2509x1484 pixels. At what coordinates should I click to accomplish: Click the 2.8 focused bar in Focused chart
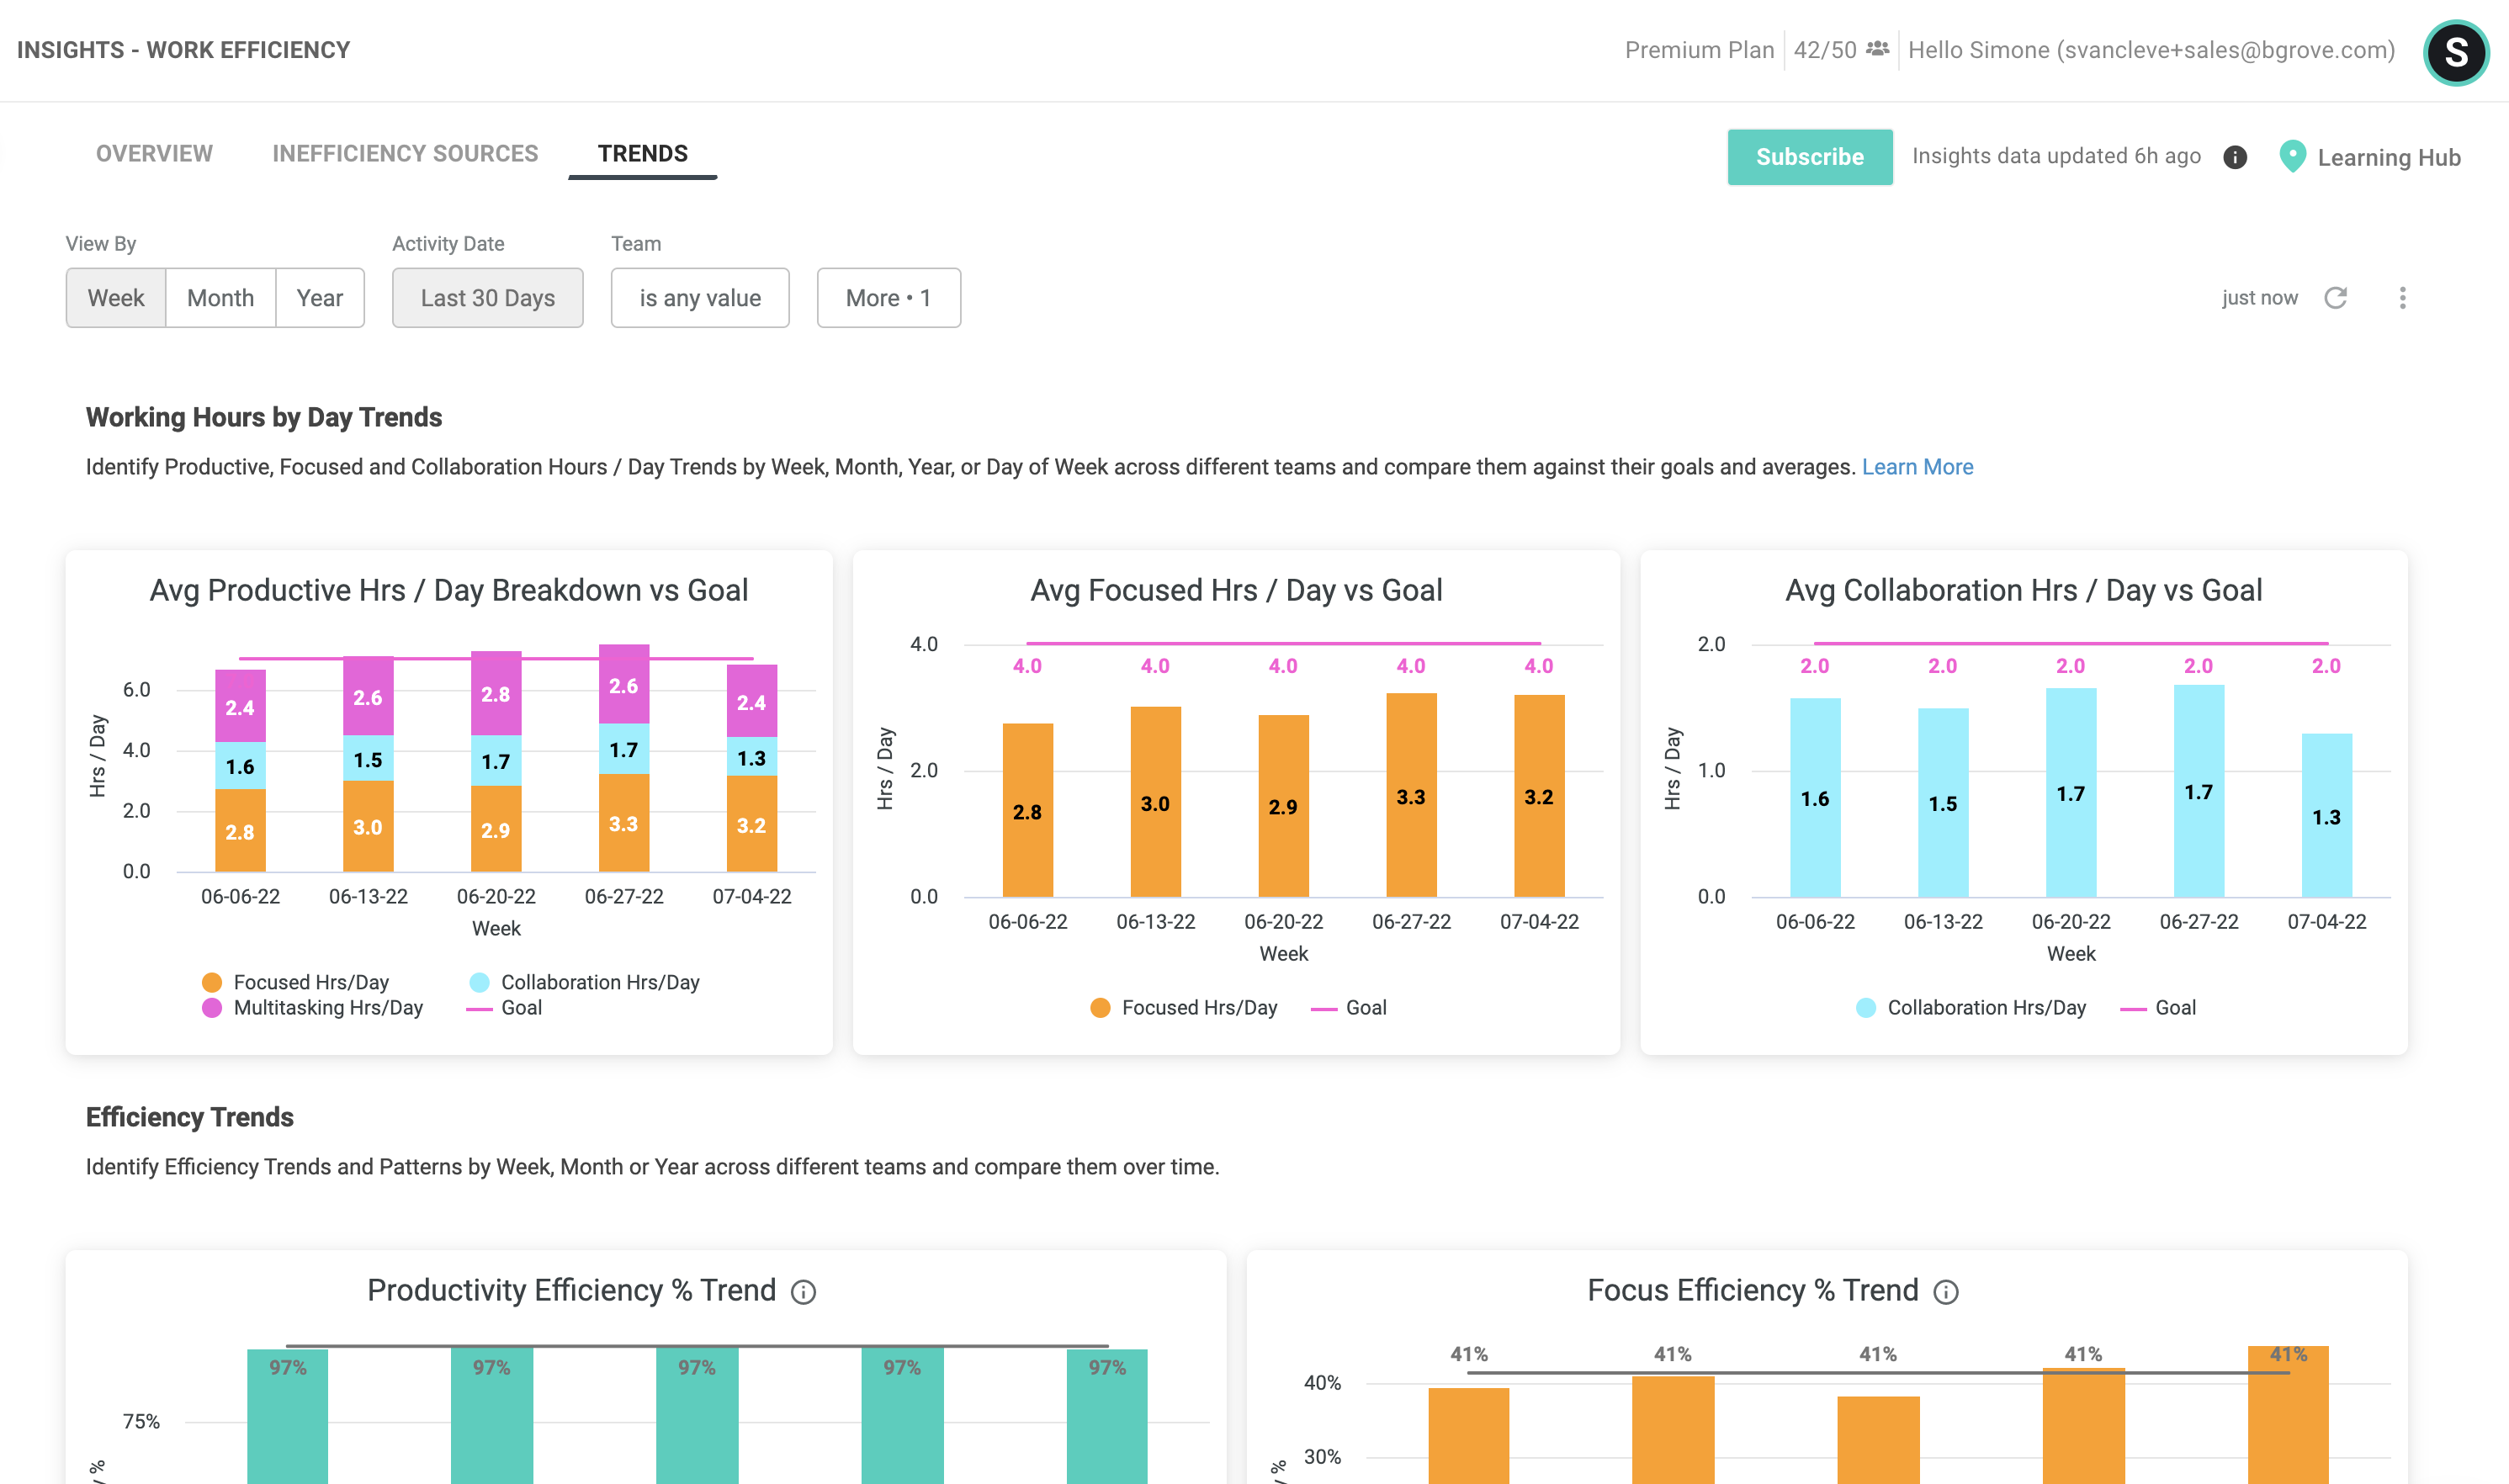pyautogui.click(x=1027, y=810)
